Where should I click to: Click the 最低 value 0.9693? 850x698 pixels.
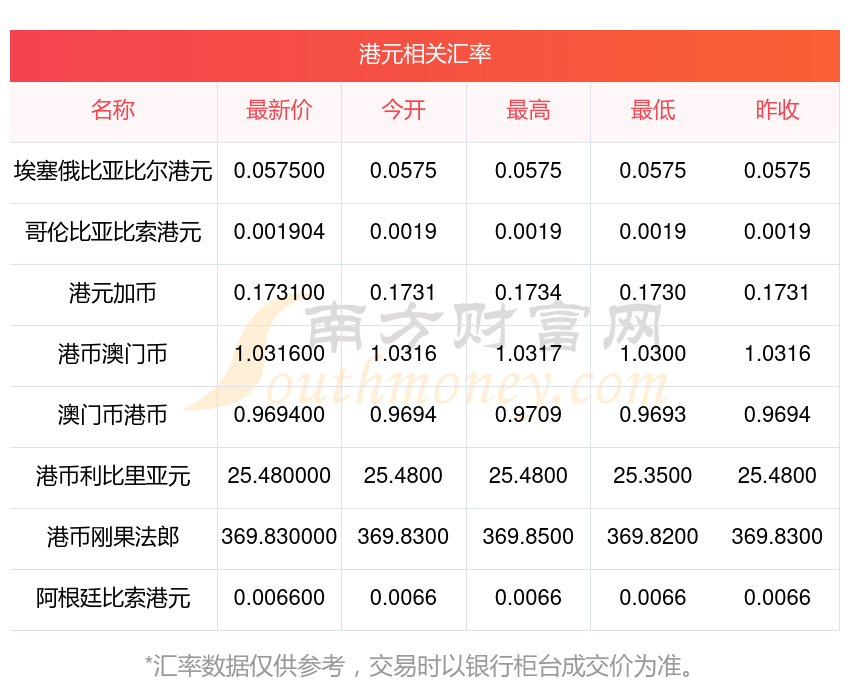click(653, 415)
